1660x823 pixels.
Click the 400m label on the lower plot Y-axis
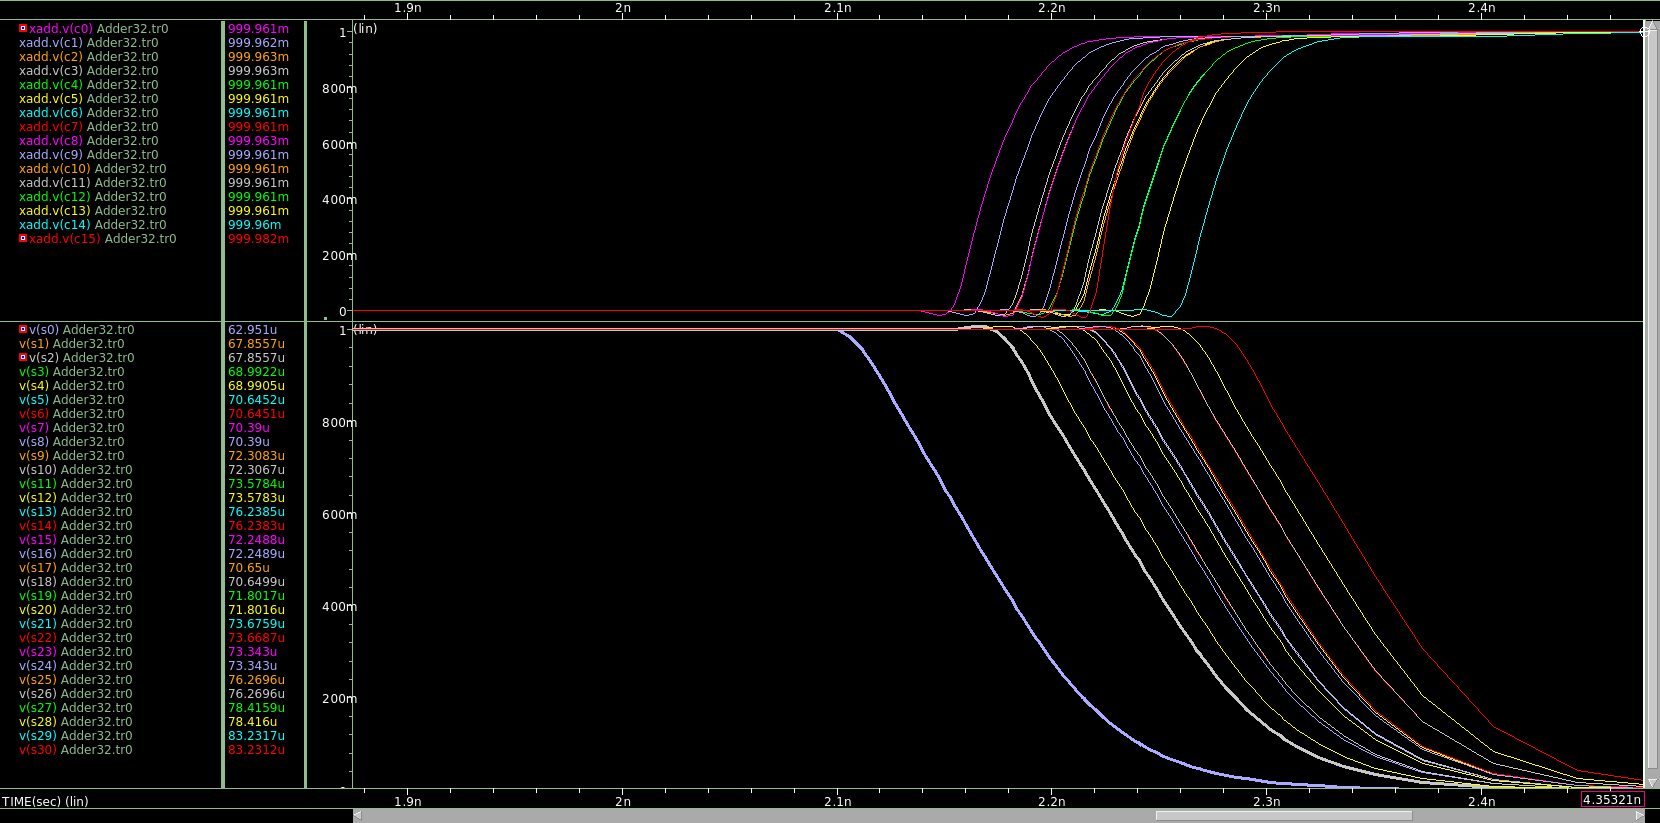tap(339, 607)
